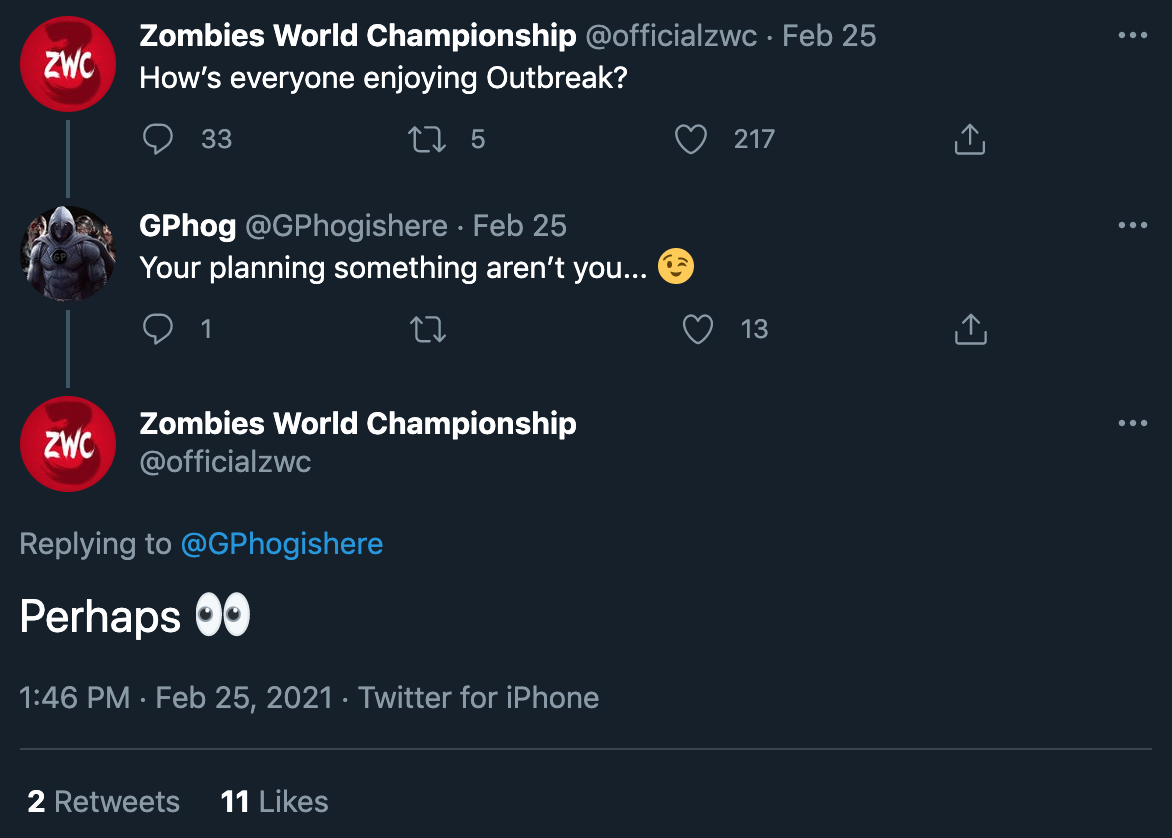Image resolution: width=1172 pixels, height=838 pixels.
Task: View the list of 2 Retweets
Action: pyautogui.click(x=104, y=801)
